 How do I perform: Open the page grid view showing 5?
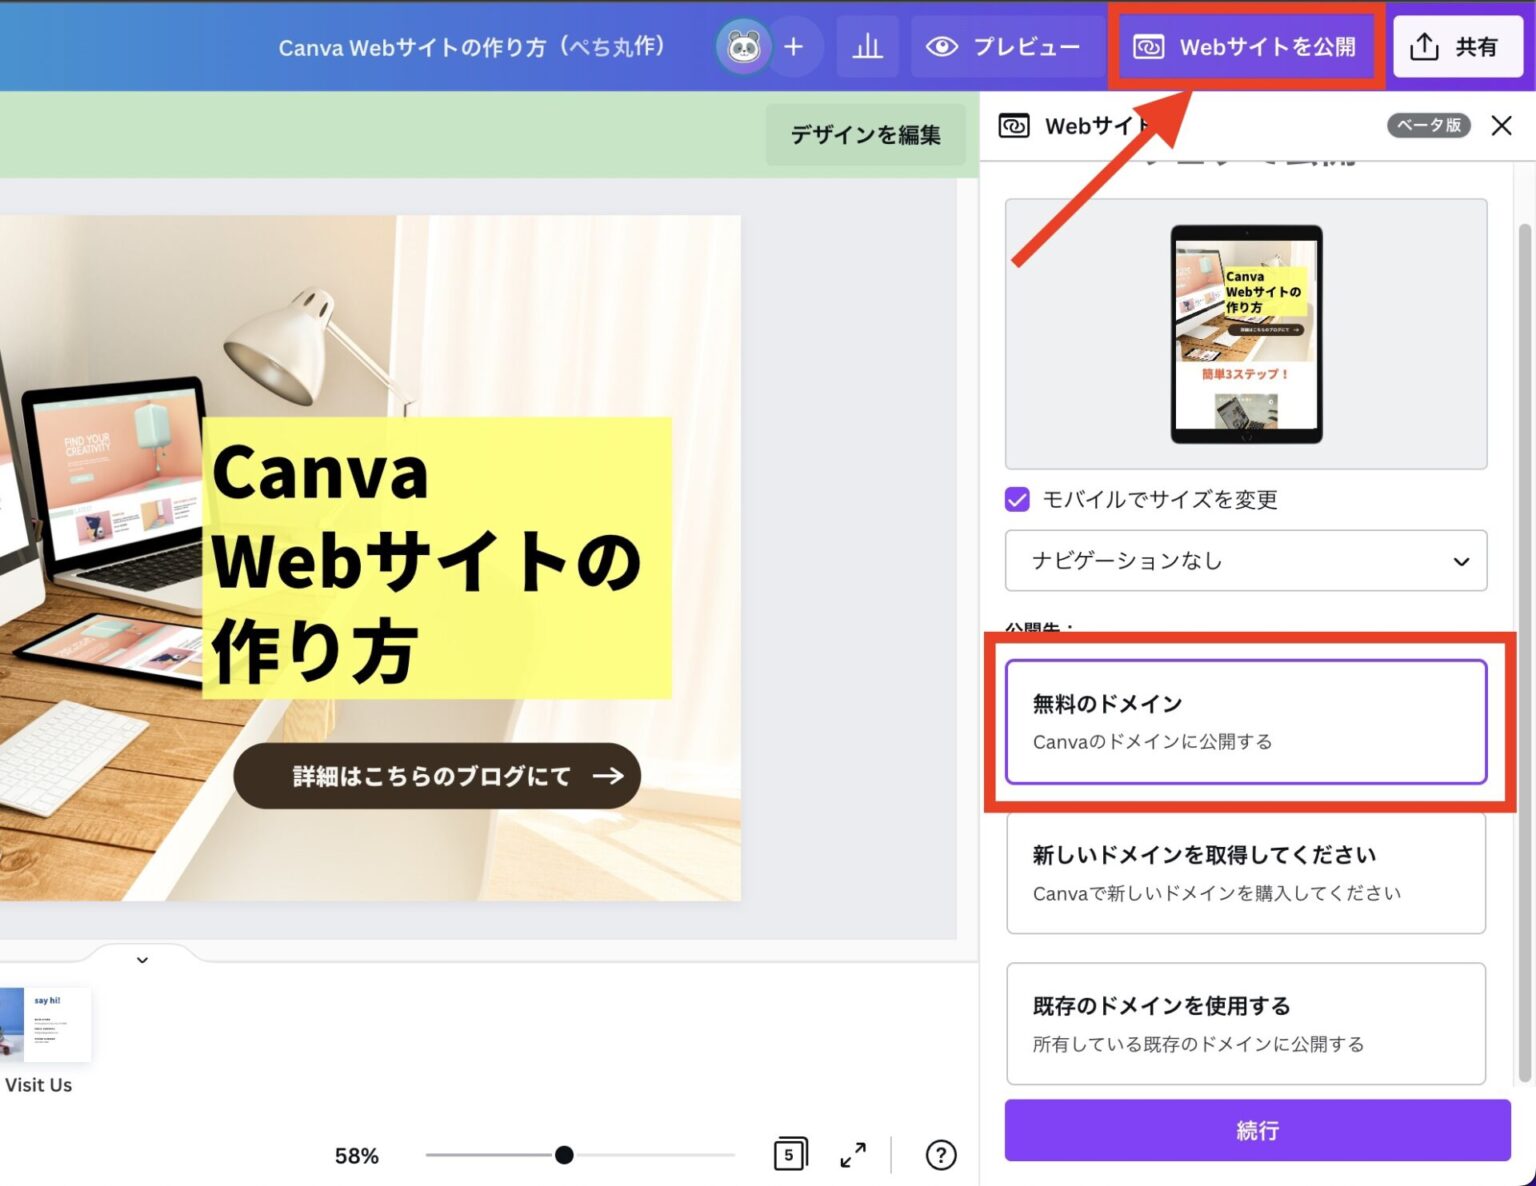(790, 1154)
